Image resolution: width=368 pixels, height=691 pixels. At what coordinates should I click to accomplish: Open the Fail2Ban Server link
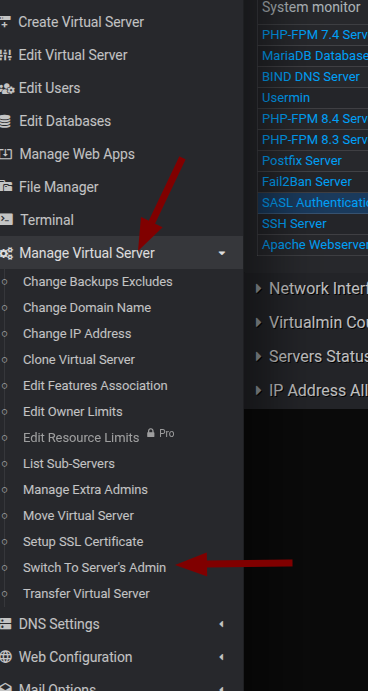pyautogui.click(x=307, y=182)
